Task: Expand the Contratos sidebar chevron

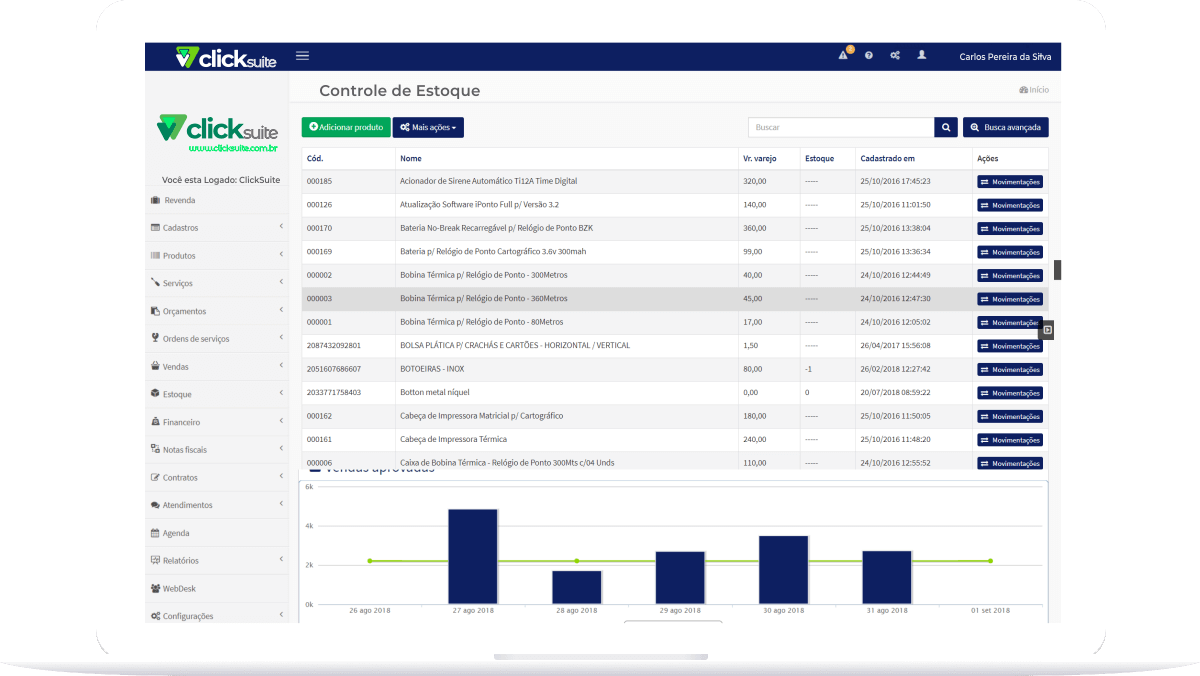Action: [x=282, y=477]
